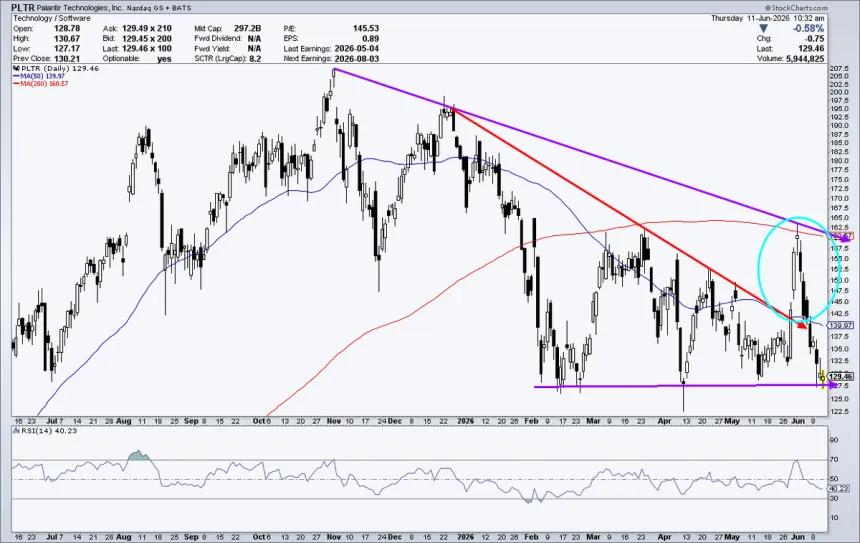Select the Mkt Cap value 297.2B

[247, 28]
